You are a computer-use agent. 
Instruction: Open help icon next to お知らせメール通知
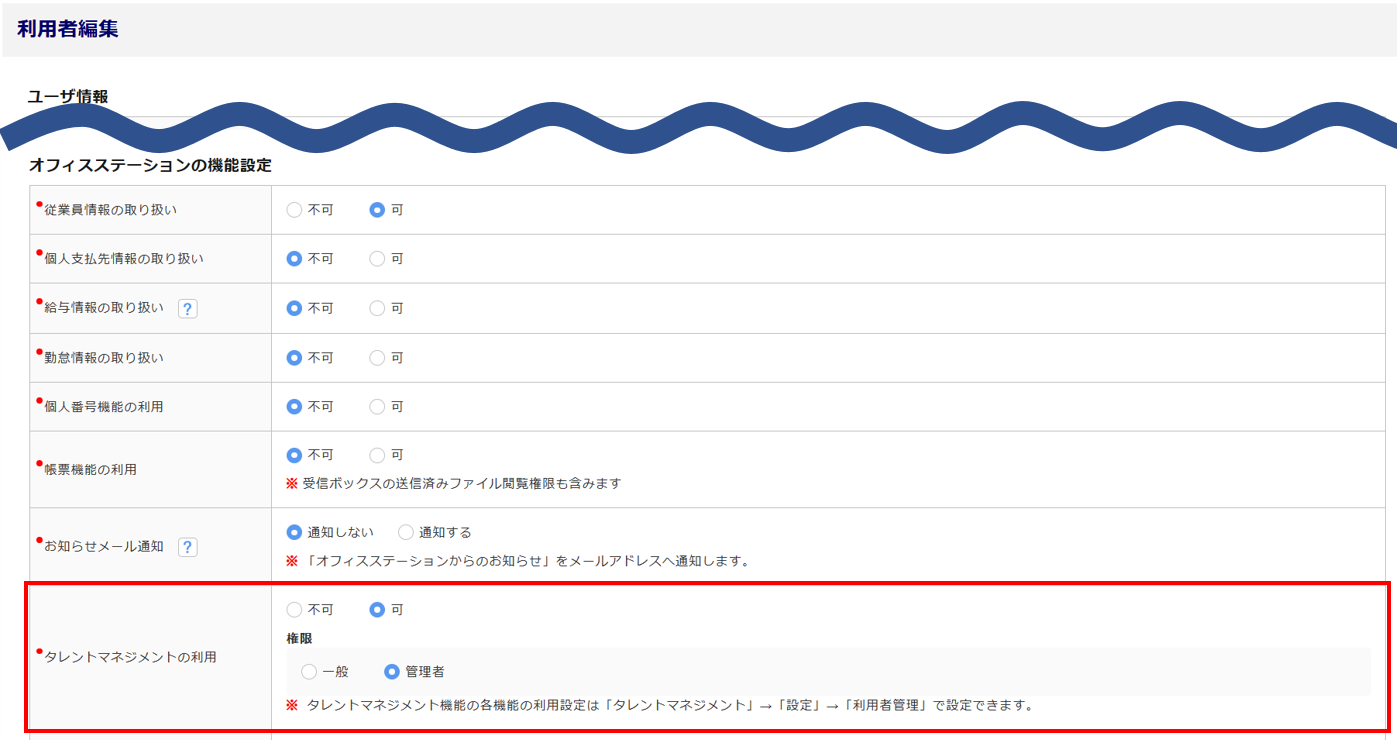pyautogui.click(x=188, y=547)
